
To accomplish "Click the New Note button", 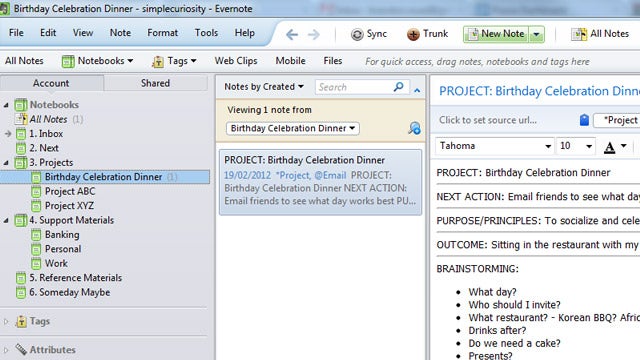I will (x=496, y=34).
